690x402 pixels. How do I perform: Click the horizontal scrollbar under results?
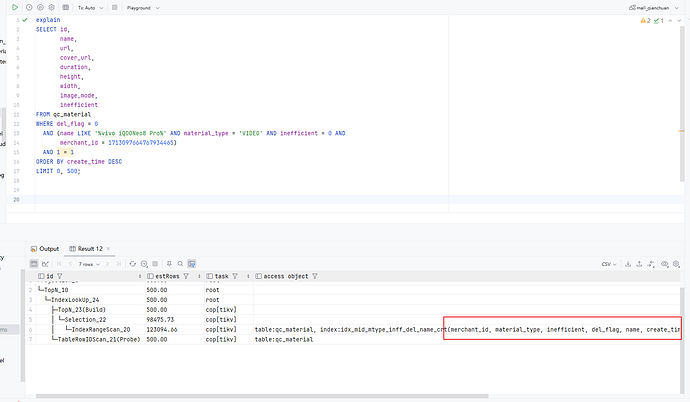point(262,396)
